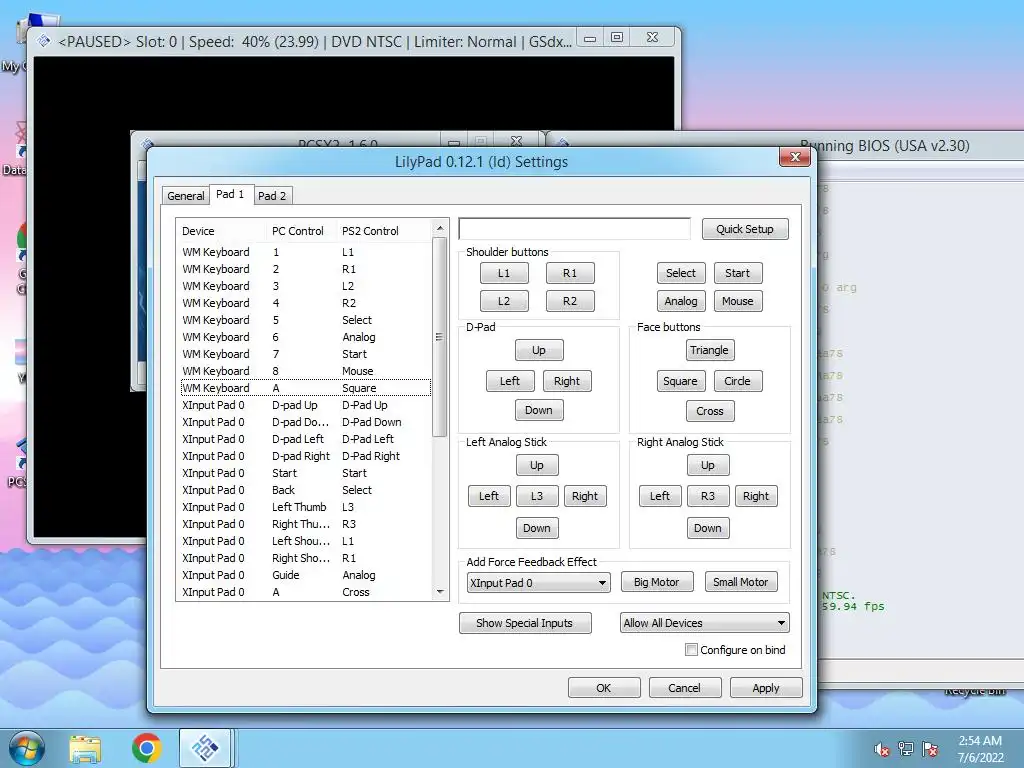
Task: Select the PCSX2 taskbar icon
Action: (x=205, y=748)
